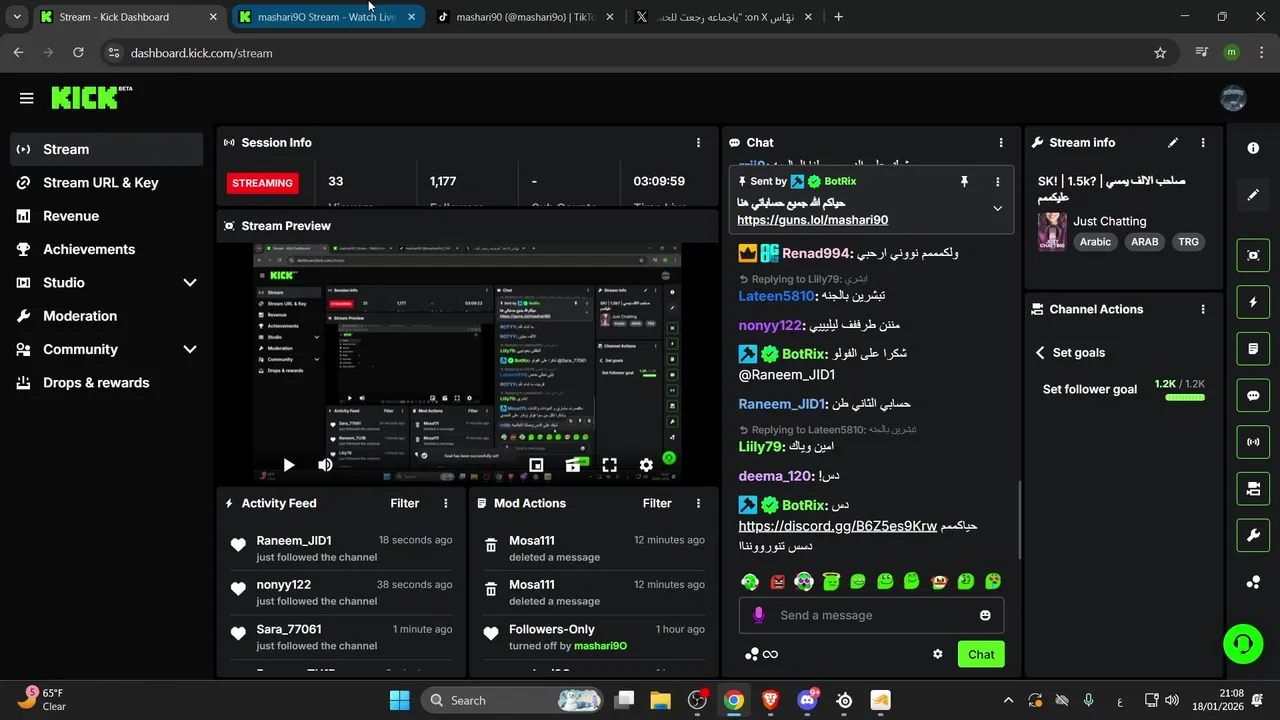Click the Send a message field
The width and height of the screenshot is (1280, 720).
click(871, 615)
